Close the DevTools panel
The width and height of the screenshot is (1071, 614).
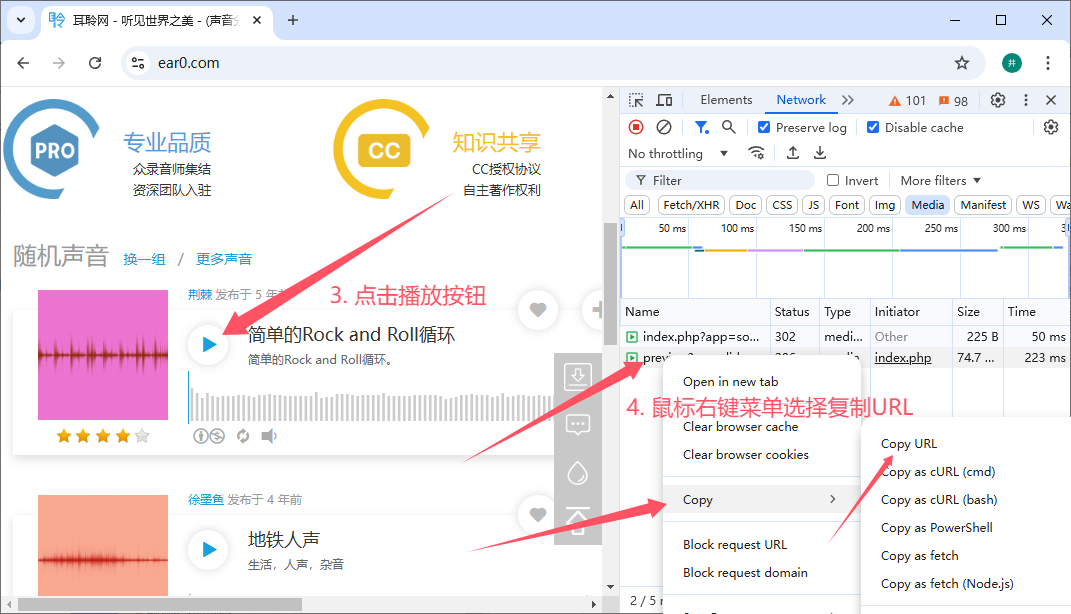1051,100
